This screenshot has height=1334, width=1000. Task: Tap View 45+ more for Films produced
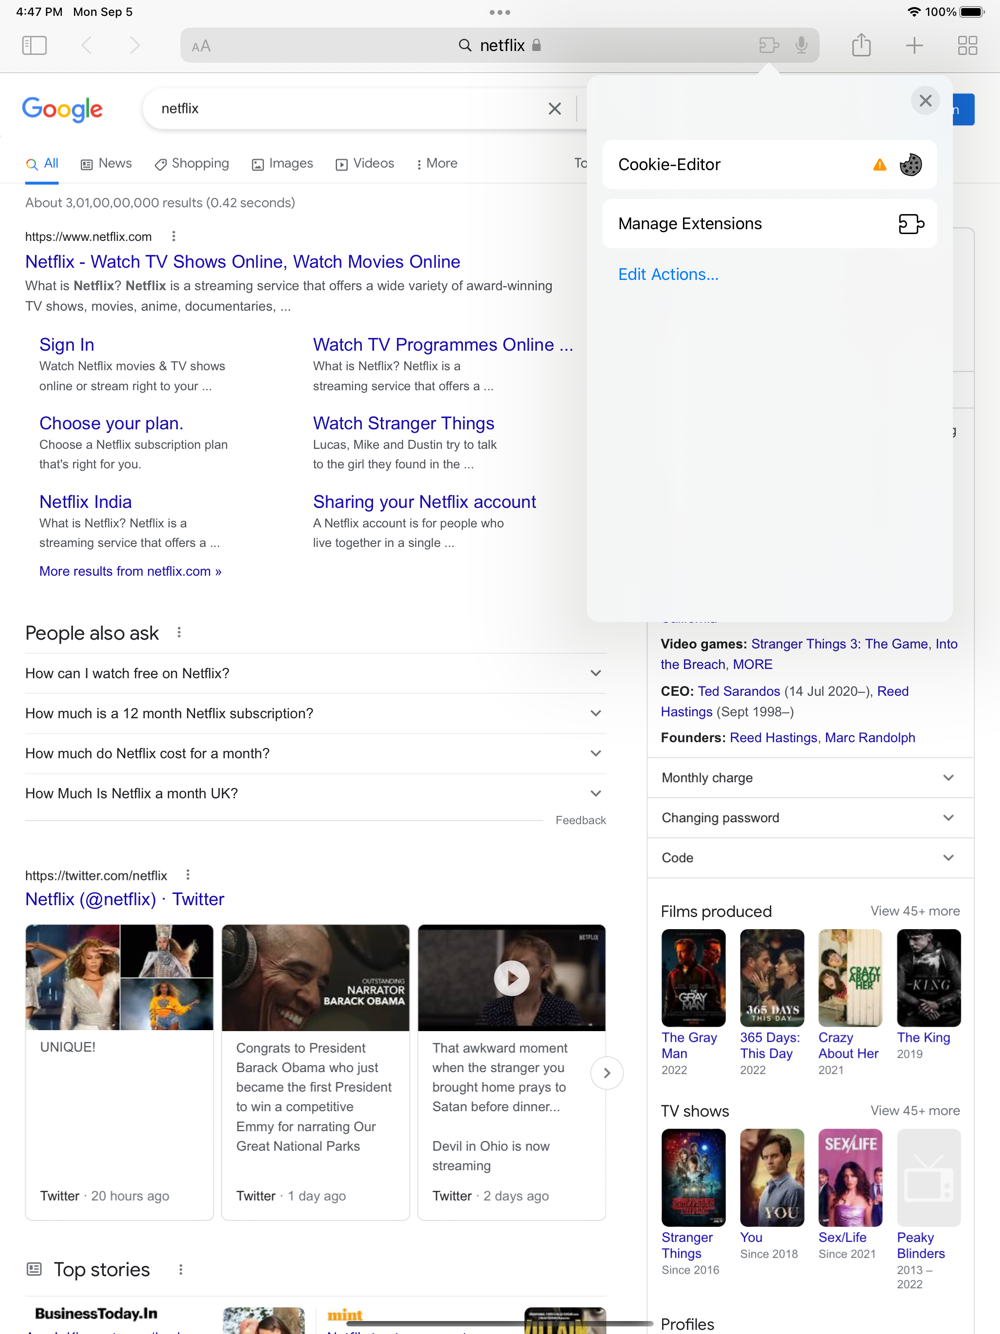click(x=915, y=911)
